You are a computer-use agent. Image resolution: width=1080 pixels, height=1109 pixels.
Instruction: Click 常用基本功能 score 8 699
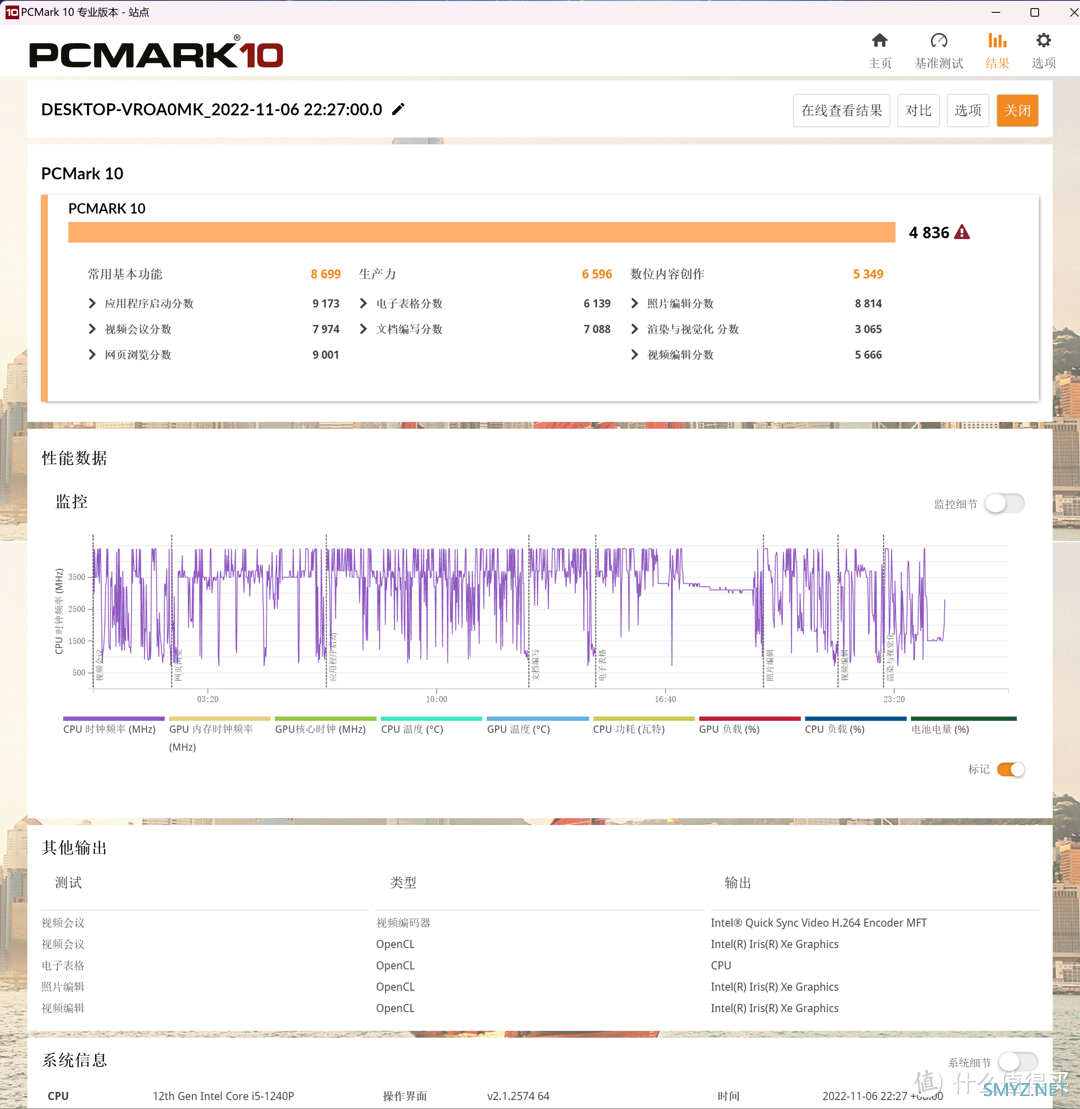325,274
